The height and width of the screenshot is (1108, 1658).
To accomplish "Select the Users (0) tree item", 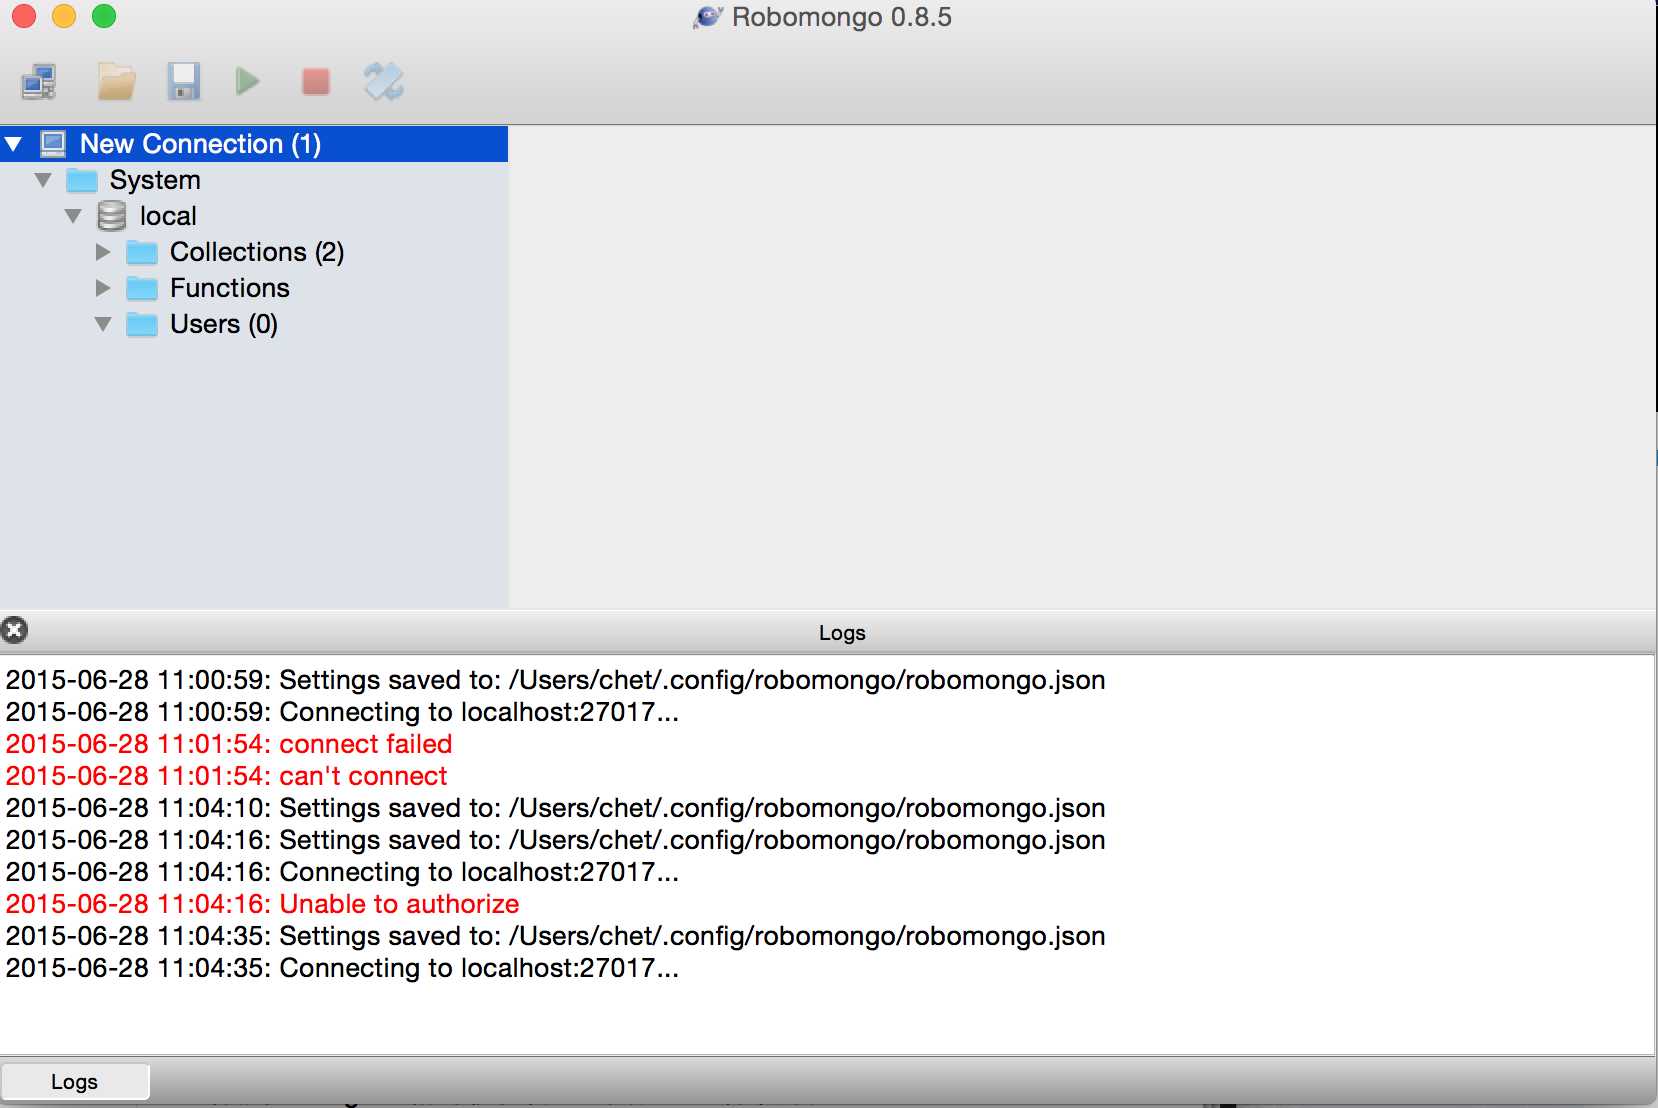I will (x=224, y=324).
